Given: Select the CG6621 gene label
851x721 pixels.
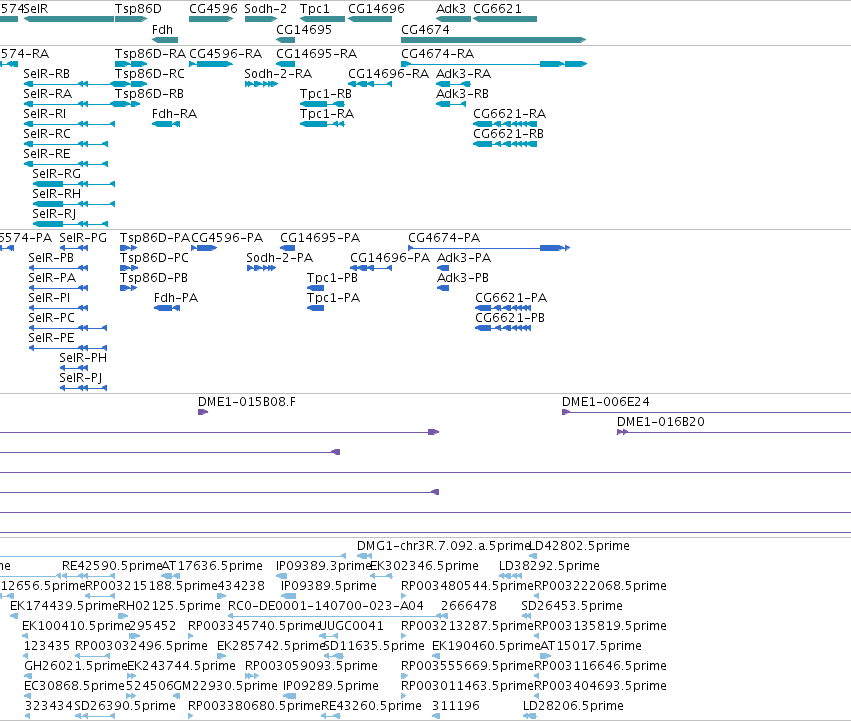Looking at the screenshot, I should [x=497, y=9].
